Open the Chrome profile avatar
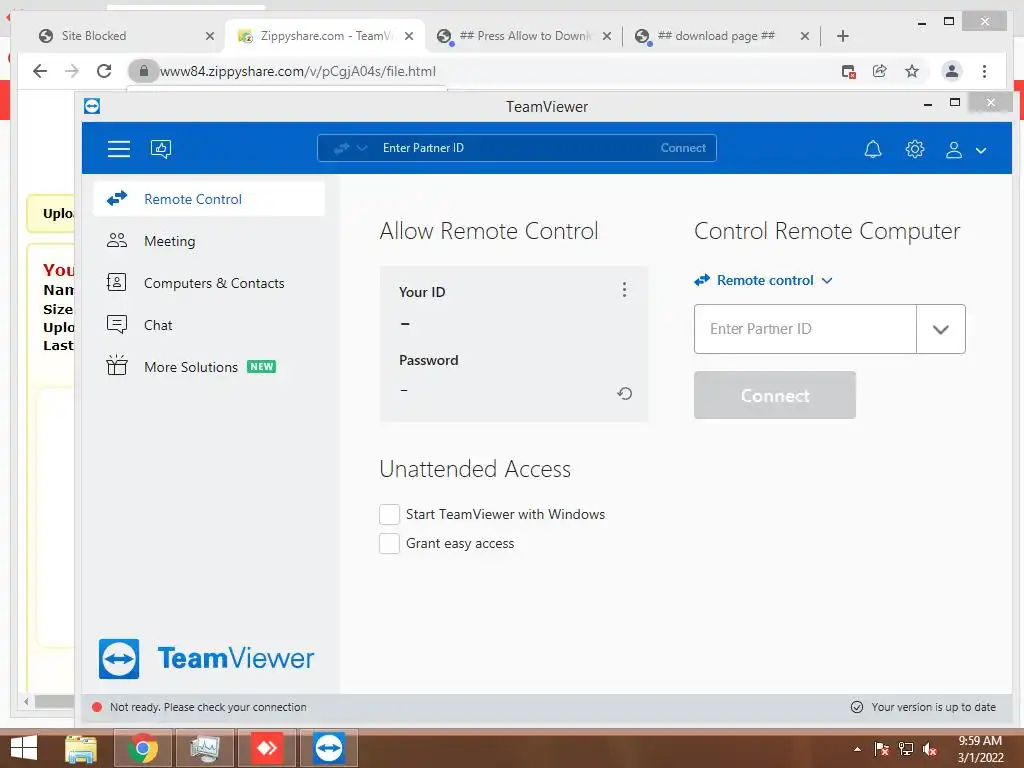Screen dimensions: 1024x768 (x=952, y=71)
